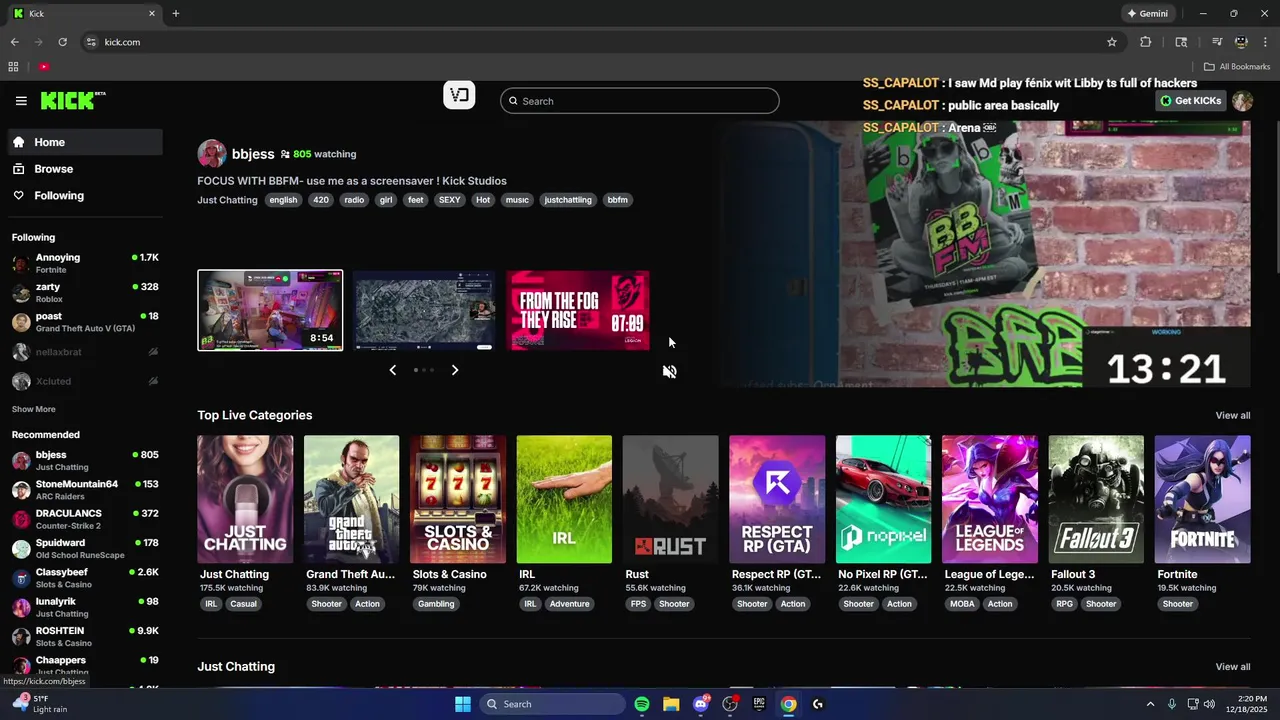This screenshot has width=1280, height=720.
Task: Open user profile avatar menu
Action: click(x=1243, y=101)
